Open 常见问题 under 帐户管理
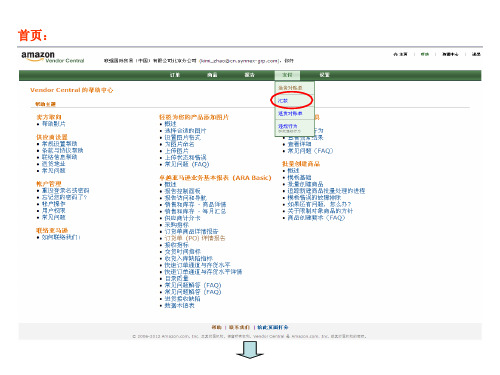500x375 pixels. point(54,217)
